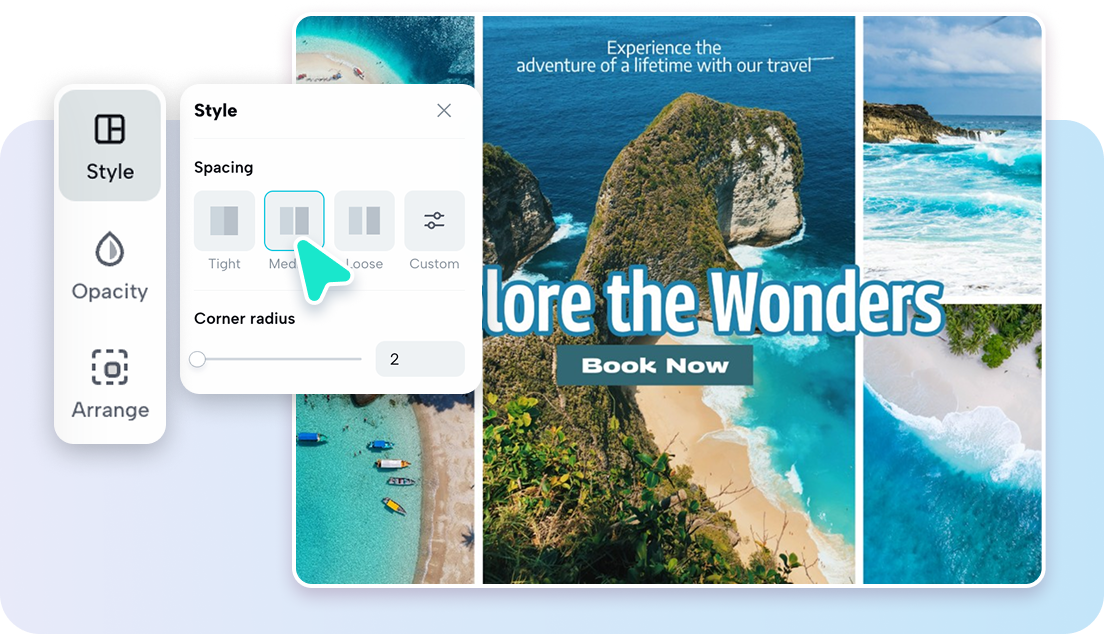Screen dimensions: 1104x634
Task: Switch to the Style tab
Action: click(x=110, y=145)
